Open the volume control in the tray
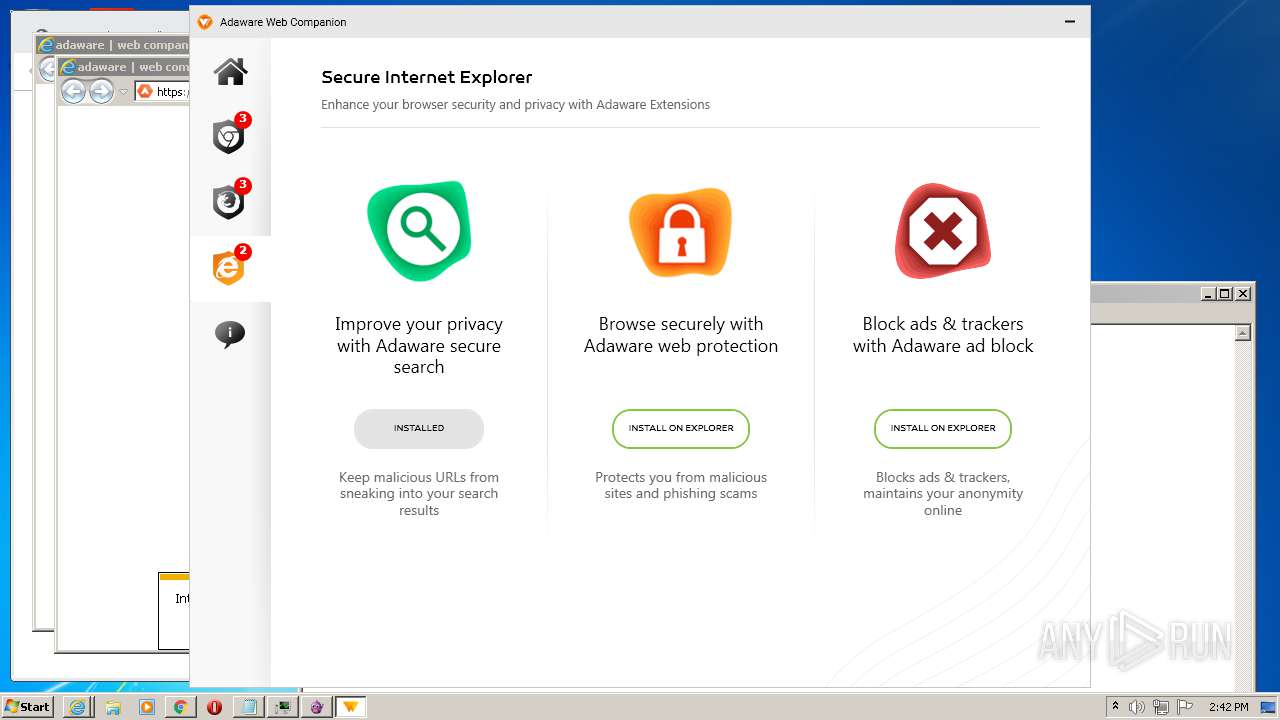Screen dimensions: 1280x720 pyautogui.click(x=1137, y=707)
